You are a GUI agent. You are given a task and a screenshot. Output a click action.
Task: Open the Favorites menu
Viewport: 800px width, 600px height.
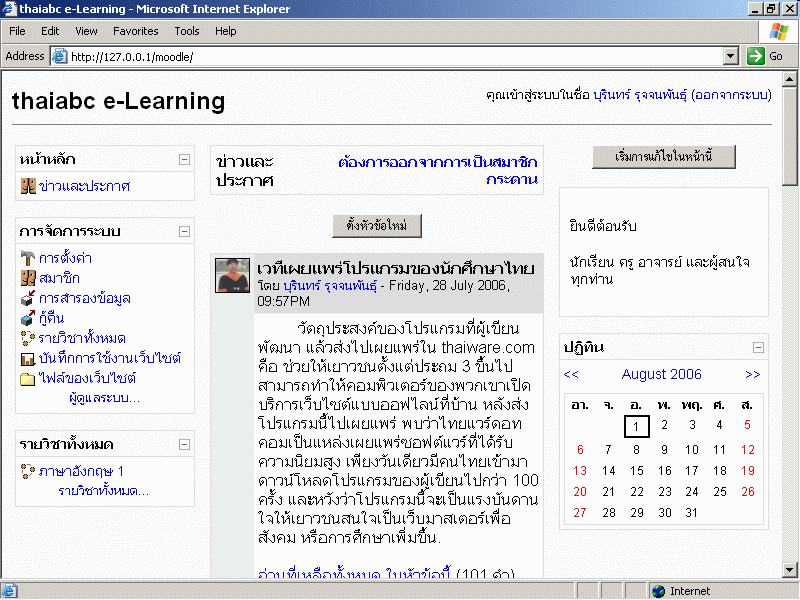click(x=135, y=31)
